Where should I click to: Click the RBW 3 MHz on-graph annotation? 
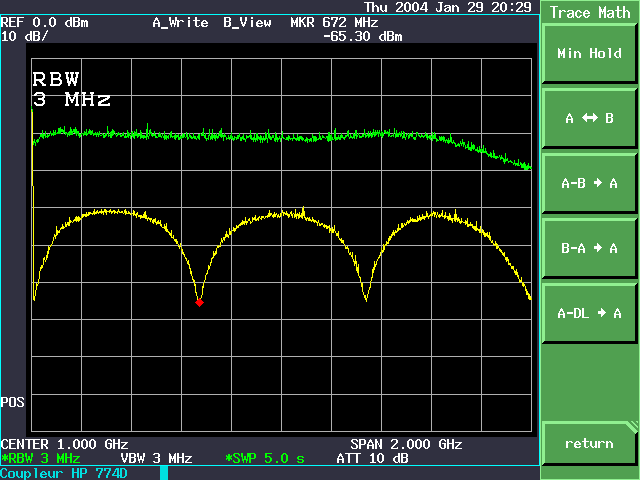[x=71, y=89]
